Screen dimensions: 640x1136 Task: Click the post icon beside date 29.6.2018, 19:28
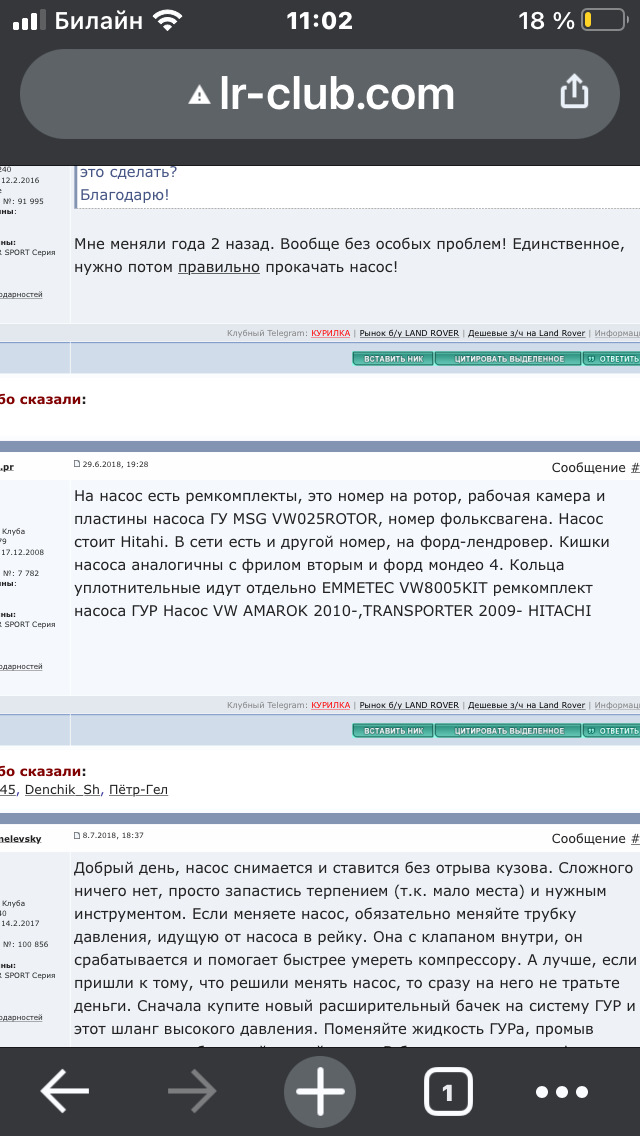point(78,465)
